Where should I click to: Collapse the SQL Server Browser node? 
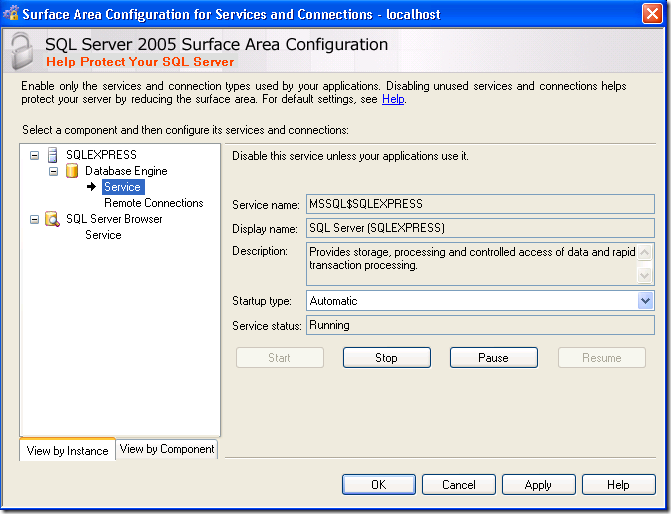tap(34, 220)
